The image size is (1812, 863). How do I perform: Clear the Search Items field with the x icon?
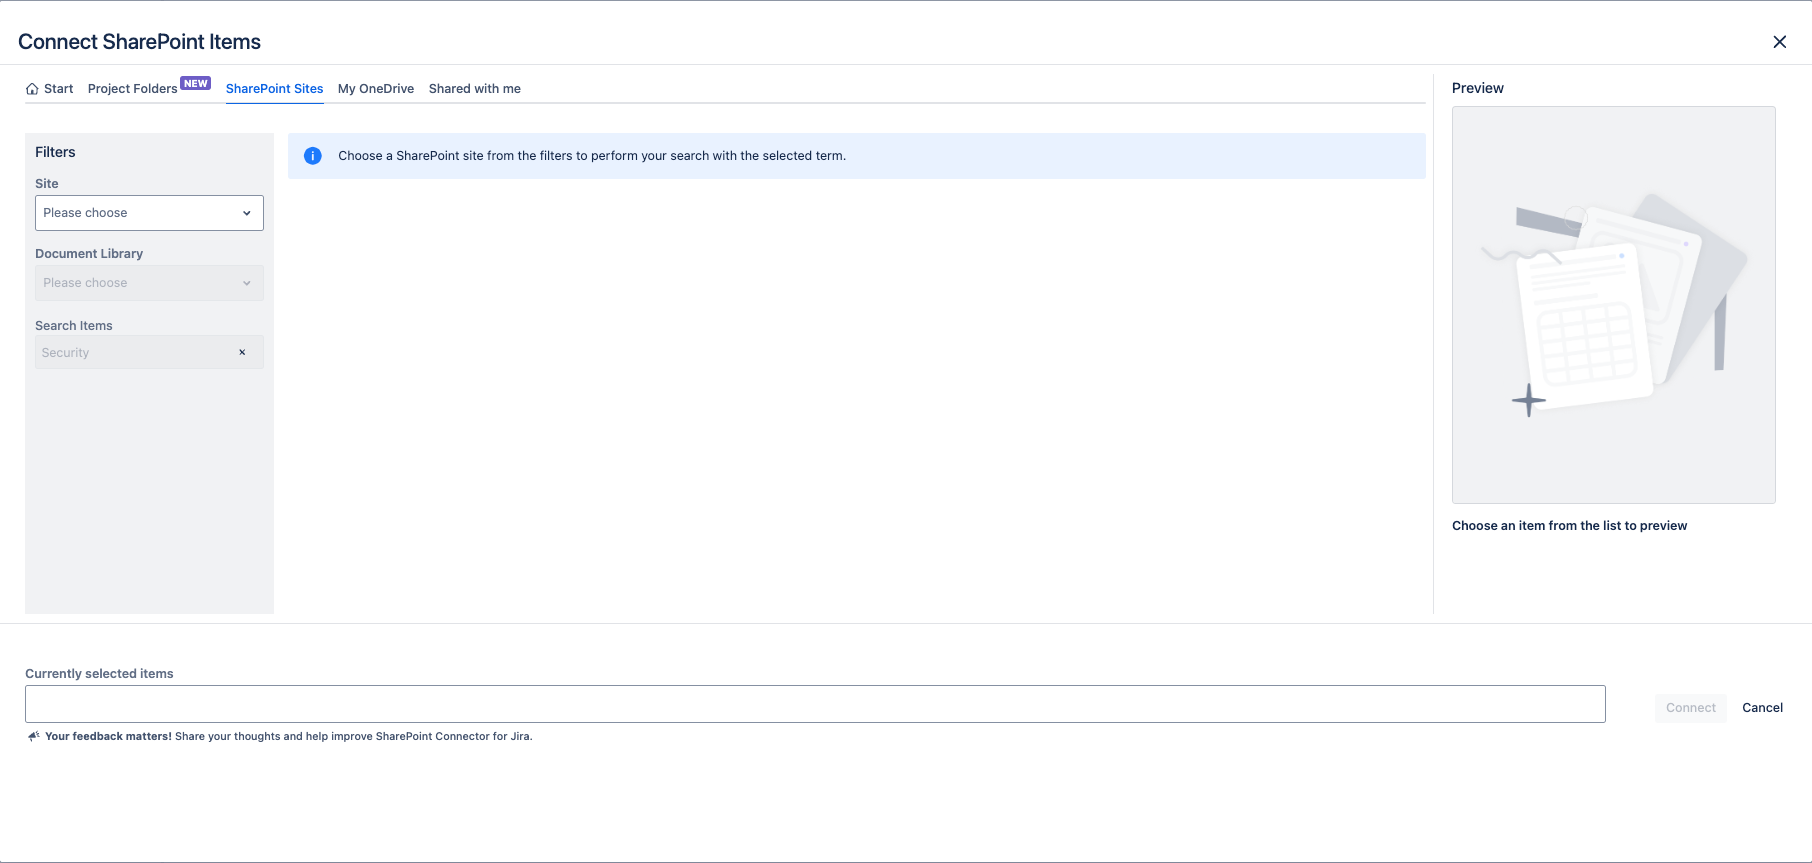click(242, 352)
